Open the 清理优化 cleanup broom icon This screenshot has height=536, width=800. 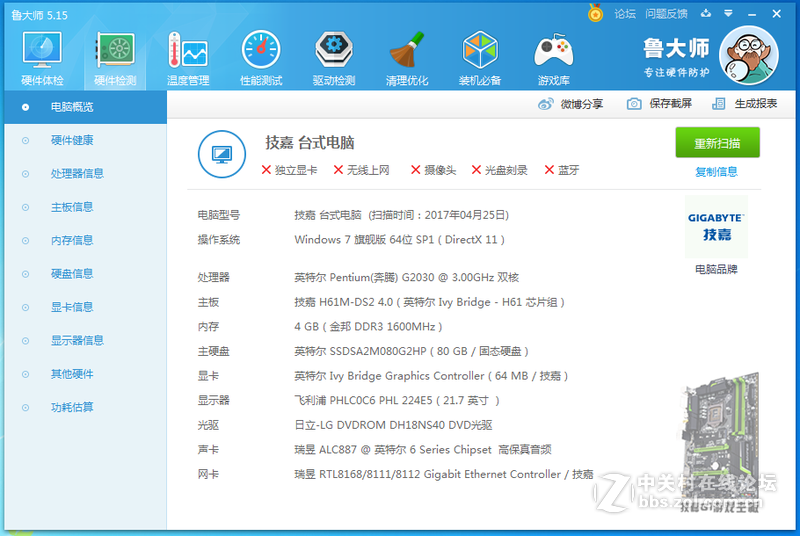tap(407, 58)
